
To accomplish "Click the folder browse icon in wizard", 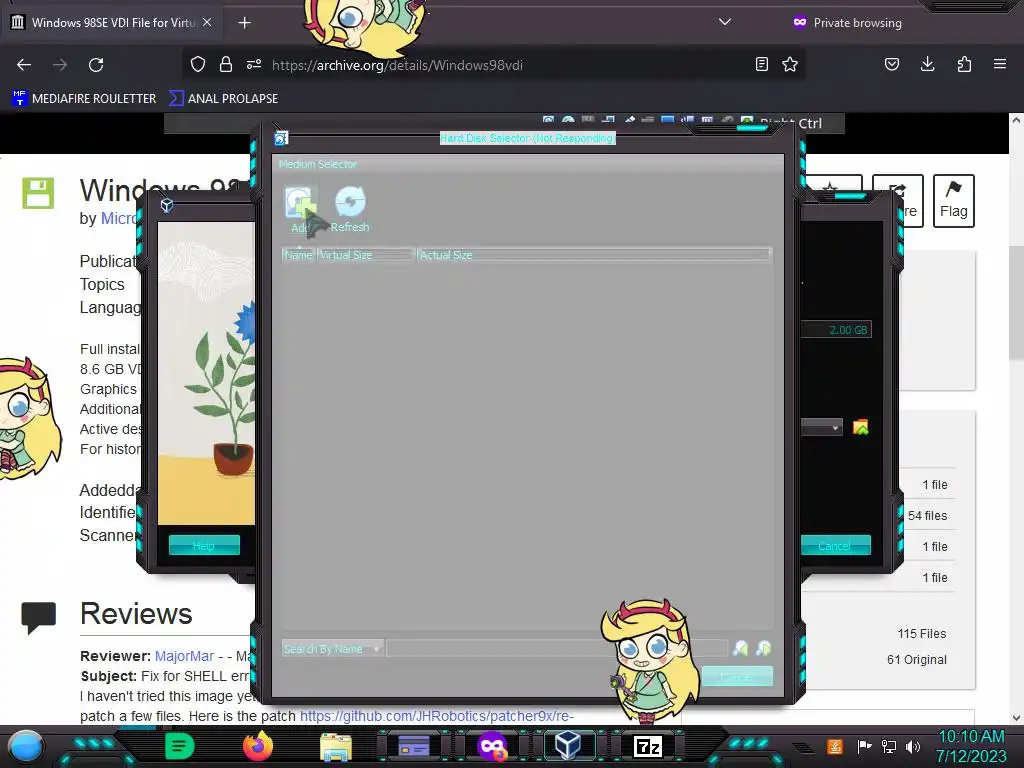I will (861, 428).
